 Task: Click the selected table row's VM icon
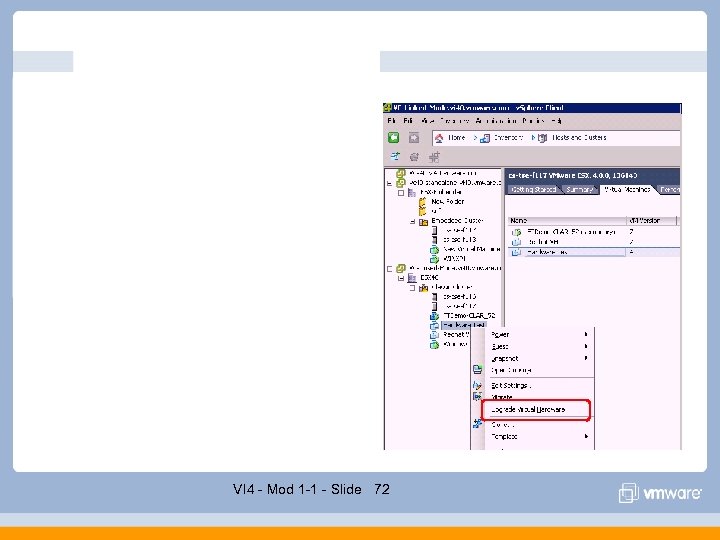tap(517, 252)
